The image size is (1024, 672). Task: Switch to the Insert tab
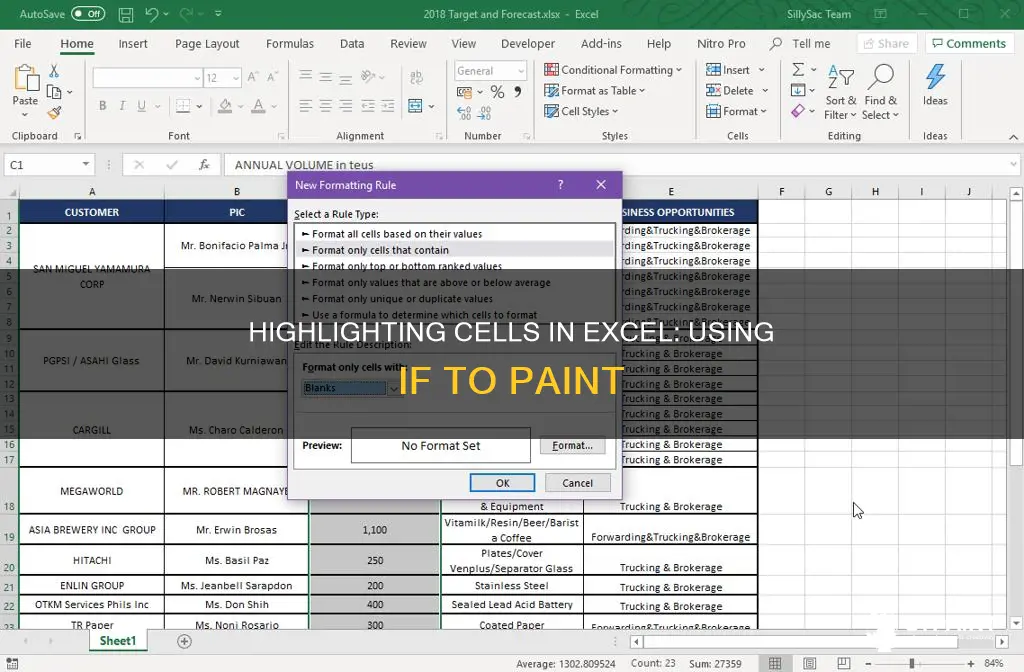[x=133, y=44]
